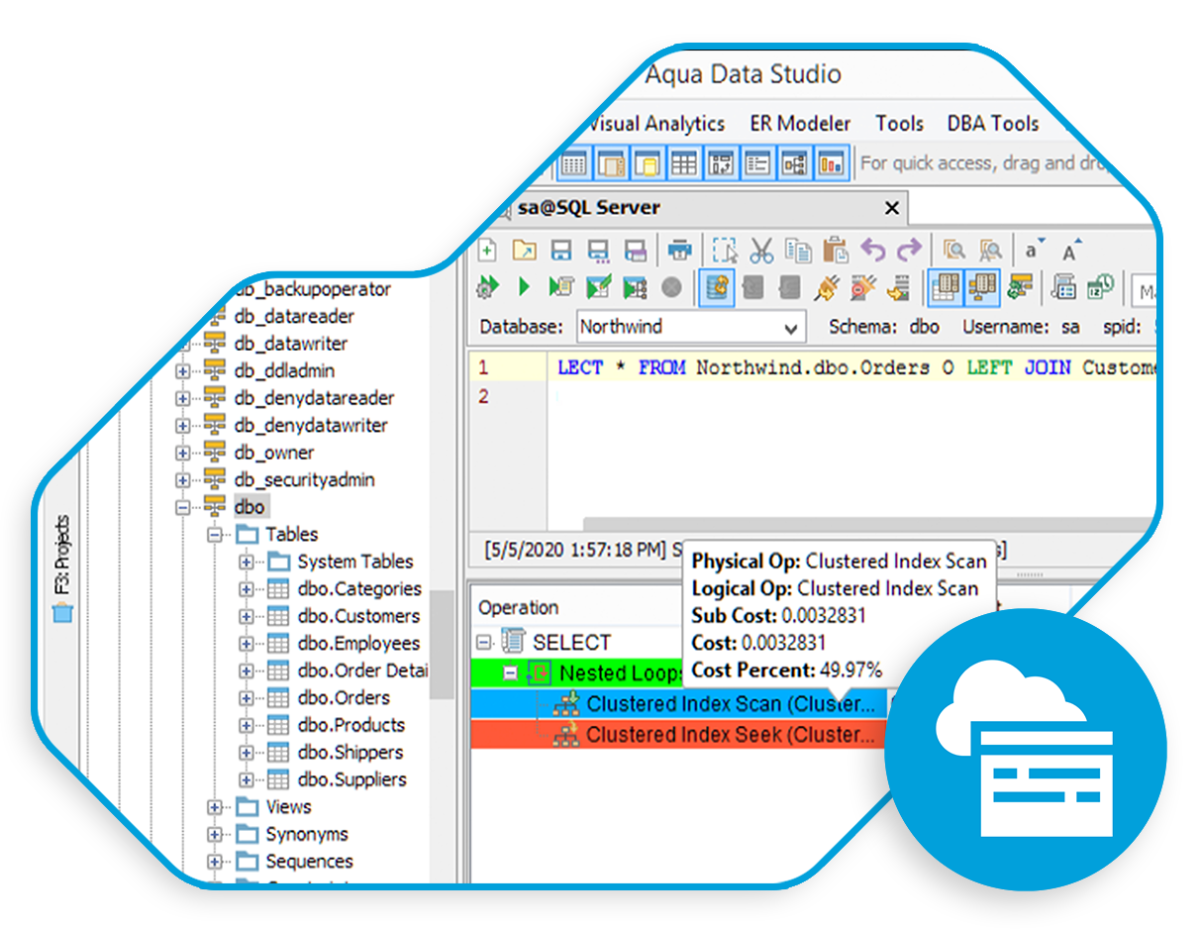Click the Schema: dbo label

884,327
